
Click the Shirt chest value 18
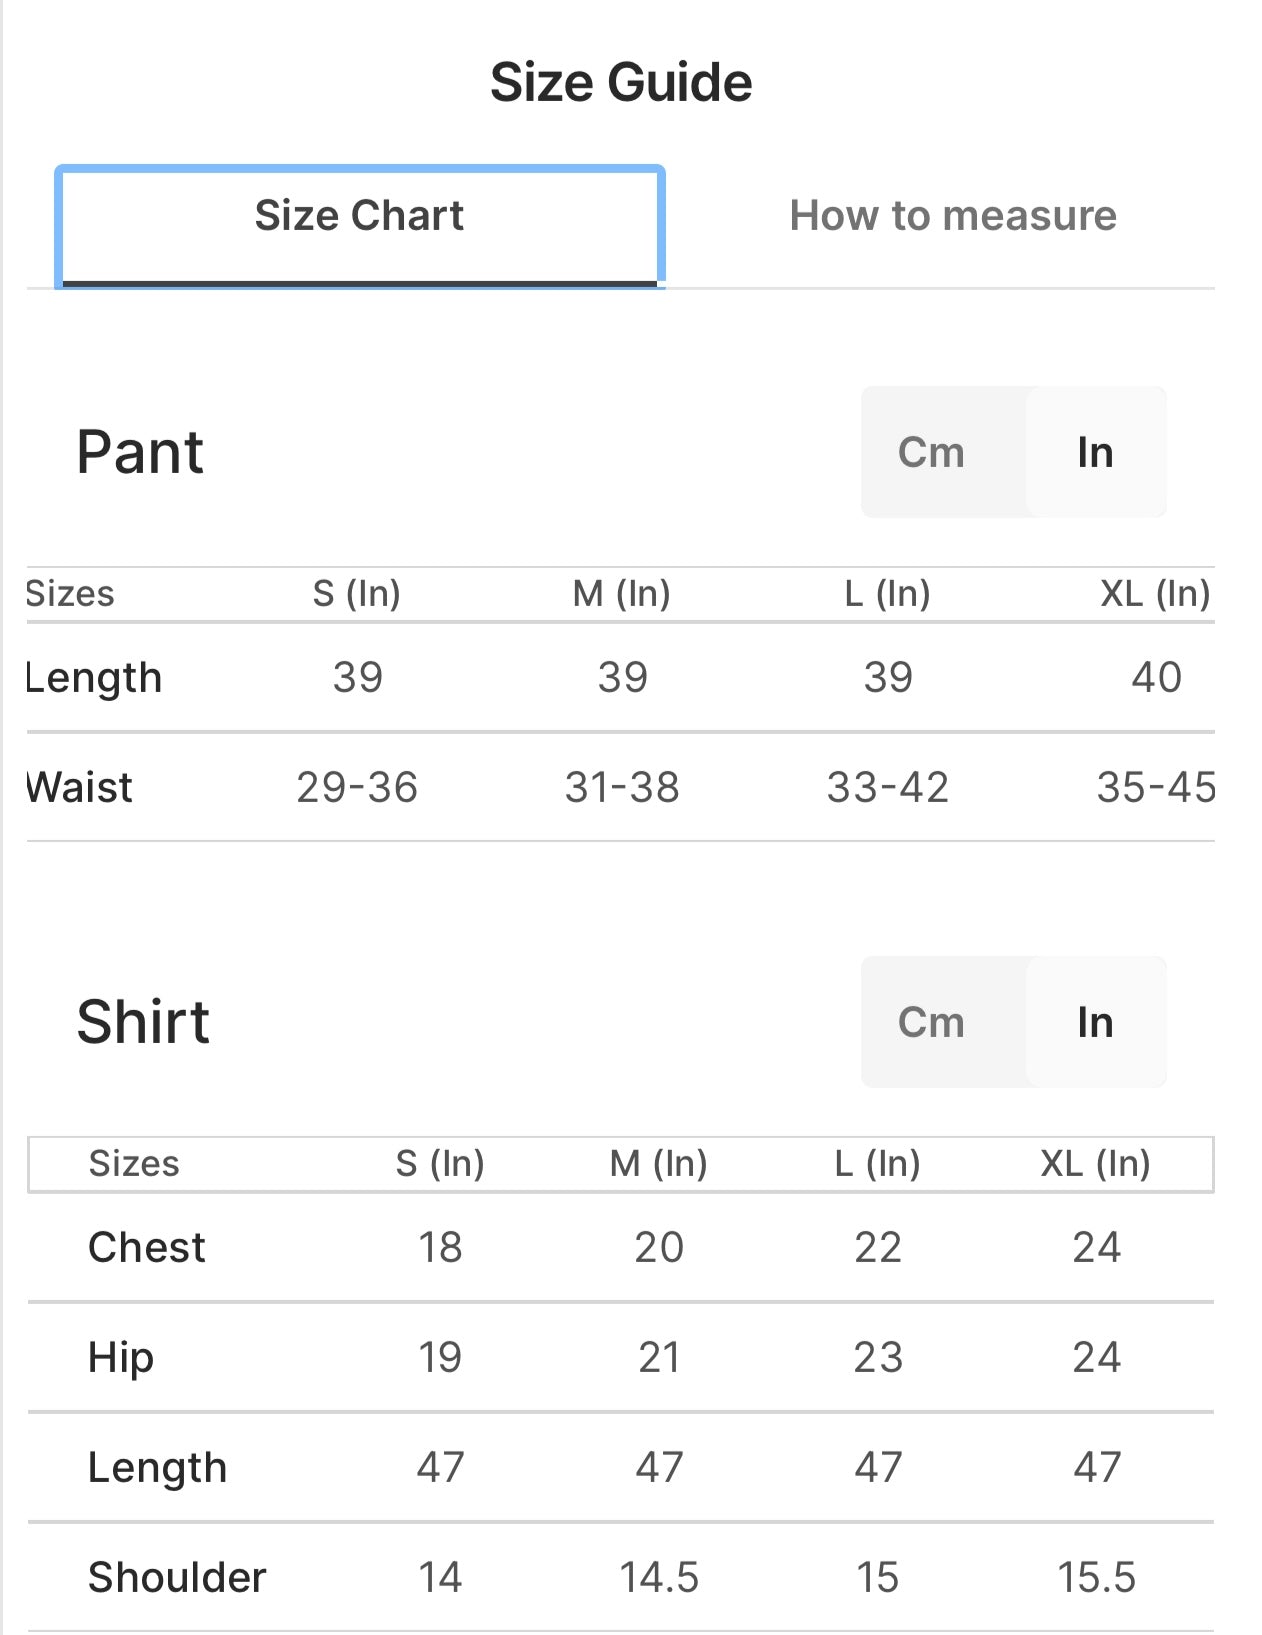pos(440,1248)
